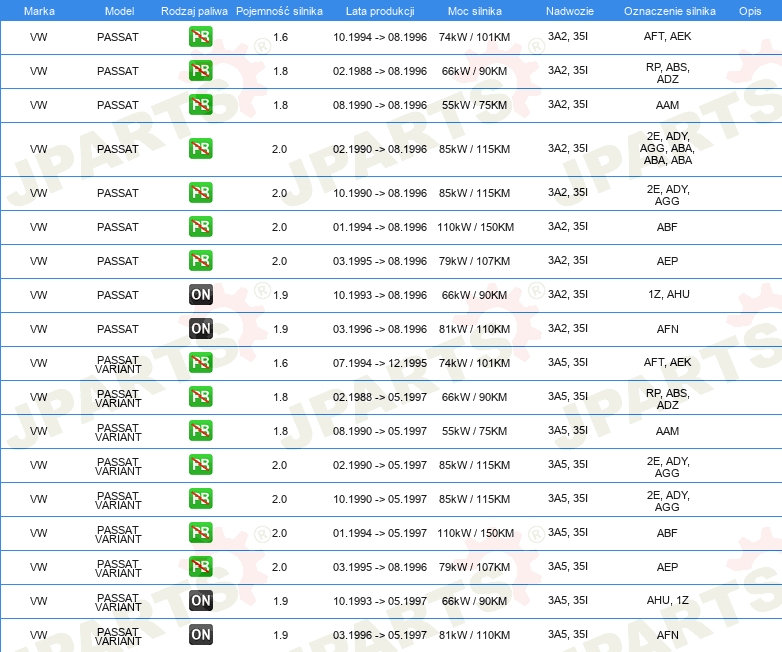
Task: Click the date range 08.1990 -> 05.1997
Action: tap(380, 431)
